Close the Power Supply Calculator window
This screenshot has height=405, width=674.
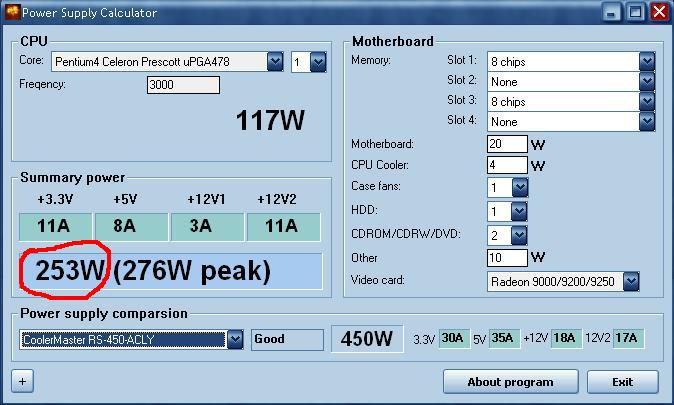point(658,12)
